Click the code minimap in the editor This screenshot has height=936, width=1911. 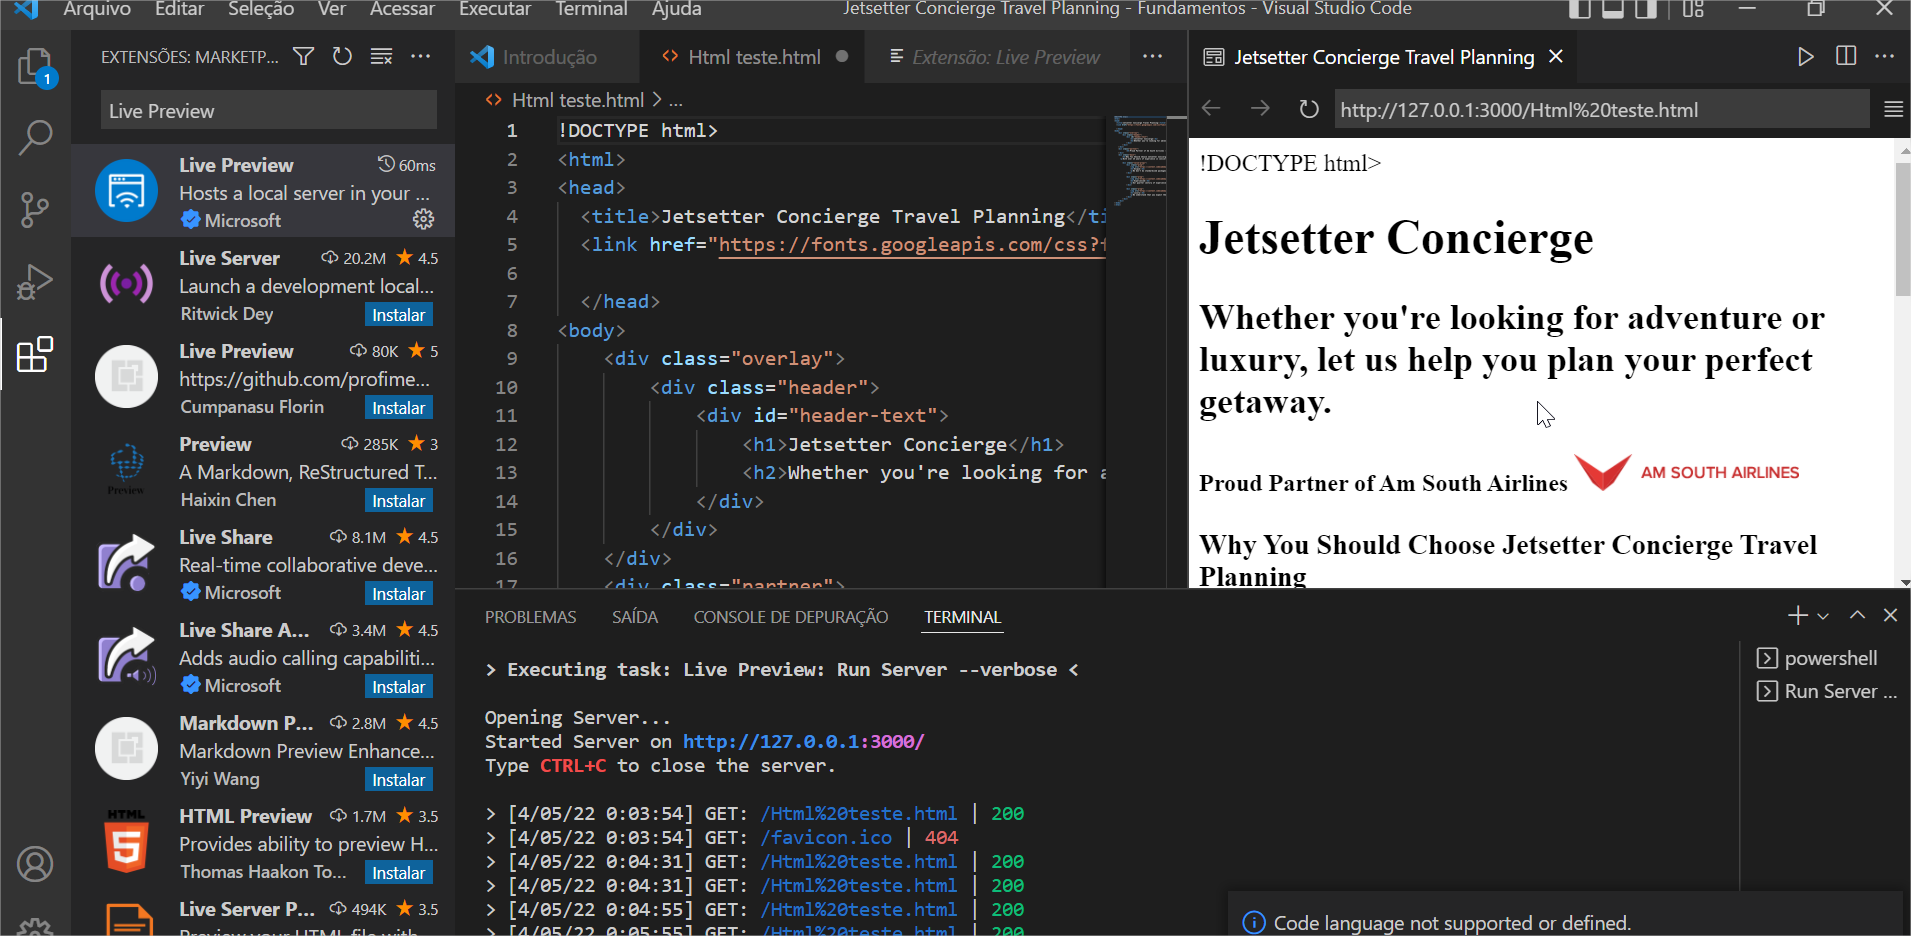pos(1139,160)
